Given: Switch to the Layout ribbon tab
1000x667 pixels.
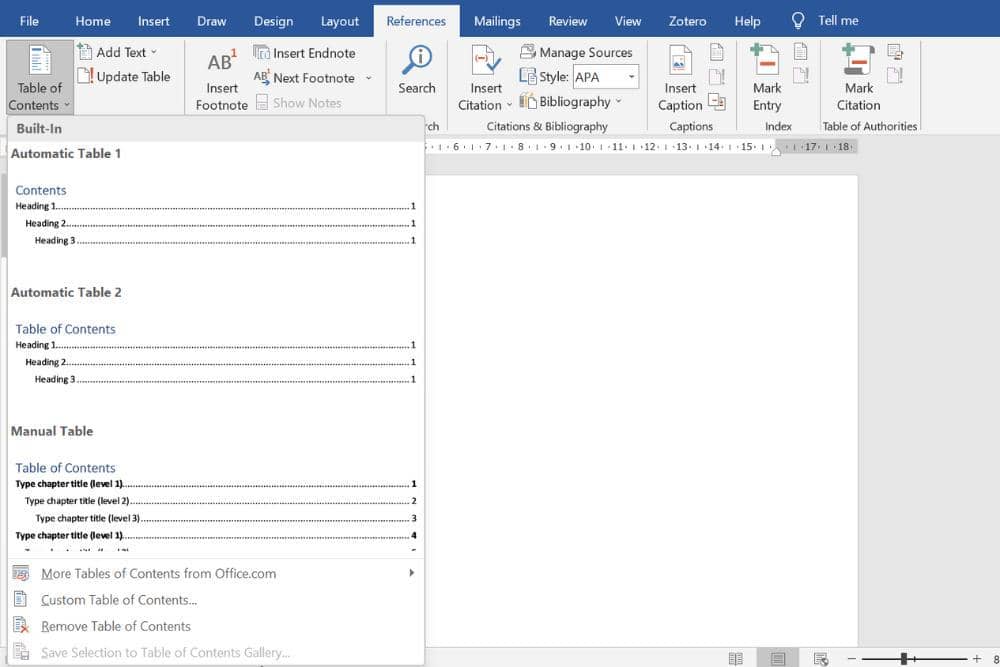Looking at the screenshot, I should [339, 21].
